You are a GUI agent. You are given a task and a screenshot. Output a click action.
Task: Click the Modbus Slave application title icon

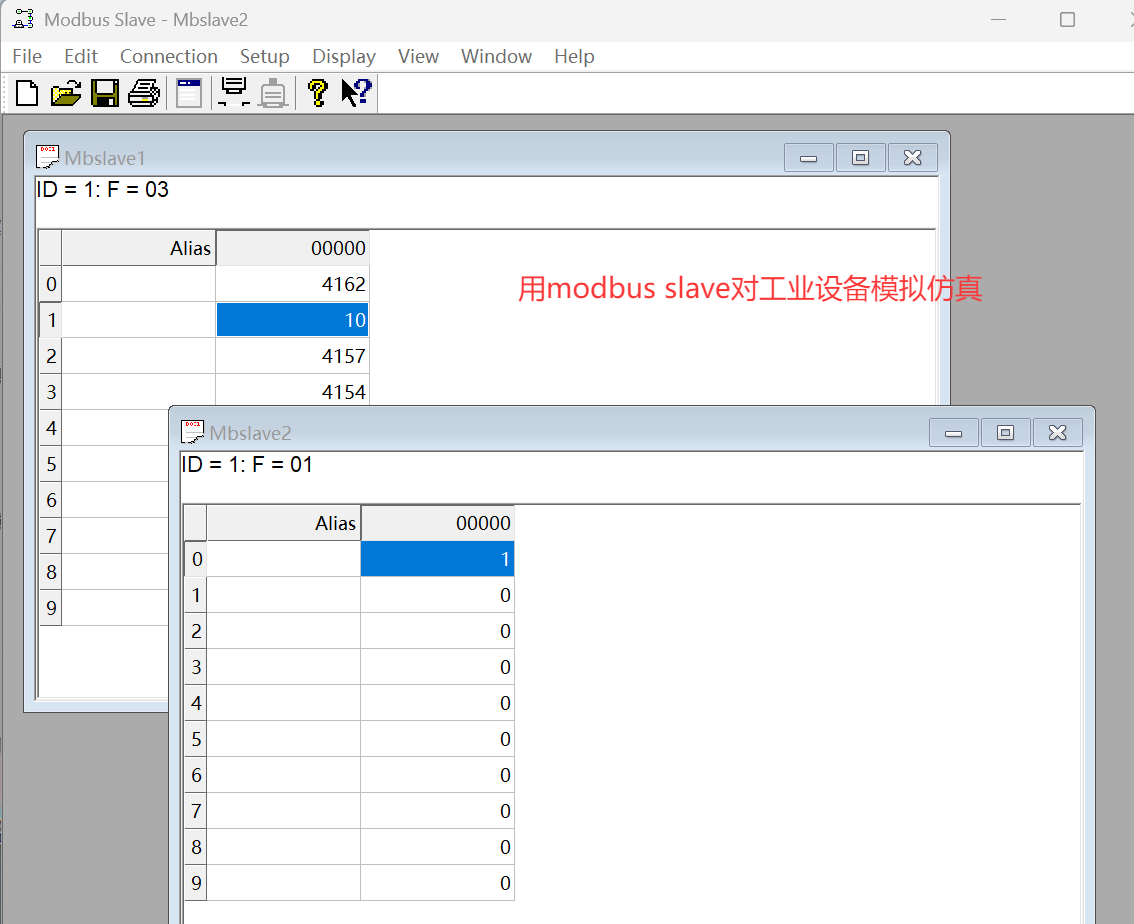(x=23, y=20)
